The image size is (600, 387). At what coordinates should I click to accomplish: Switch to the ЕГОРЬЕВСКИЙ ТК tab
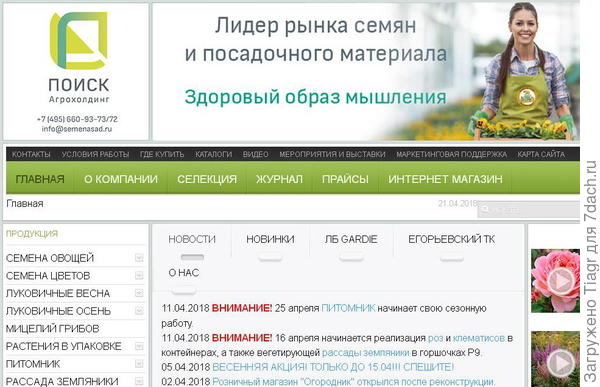[452, 240]
